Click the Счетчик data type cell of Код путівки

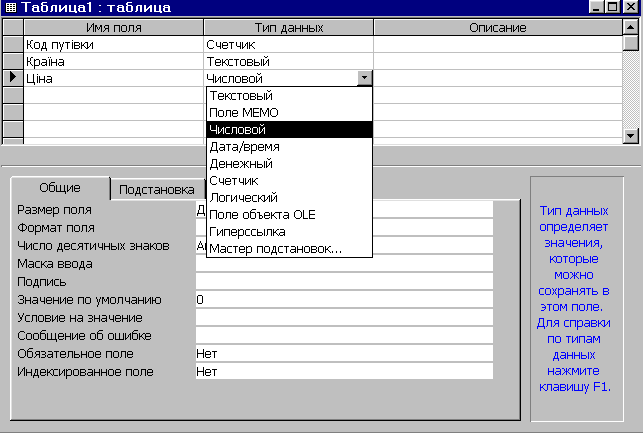click(x=289, y=44)
